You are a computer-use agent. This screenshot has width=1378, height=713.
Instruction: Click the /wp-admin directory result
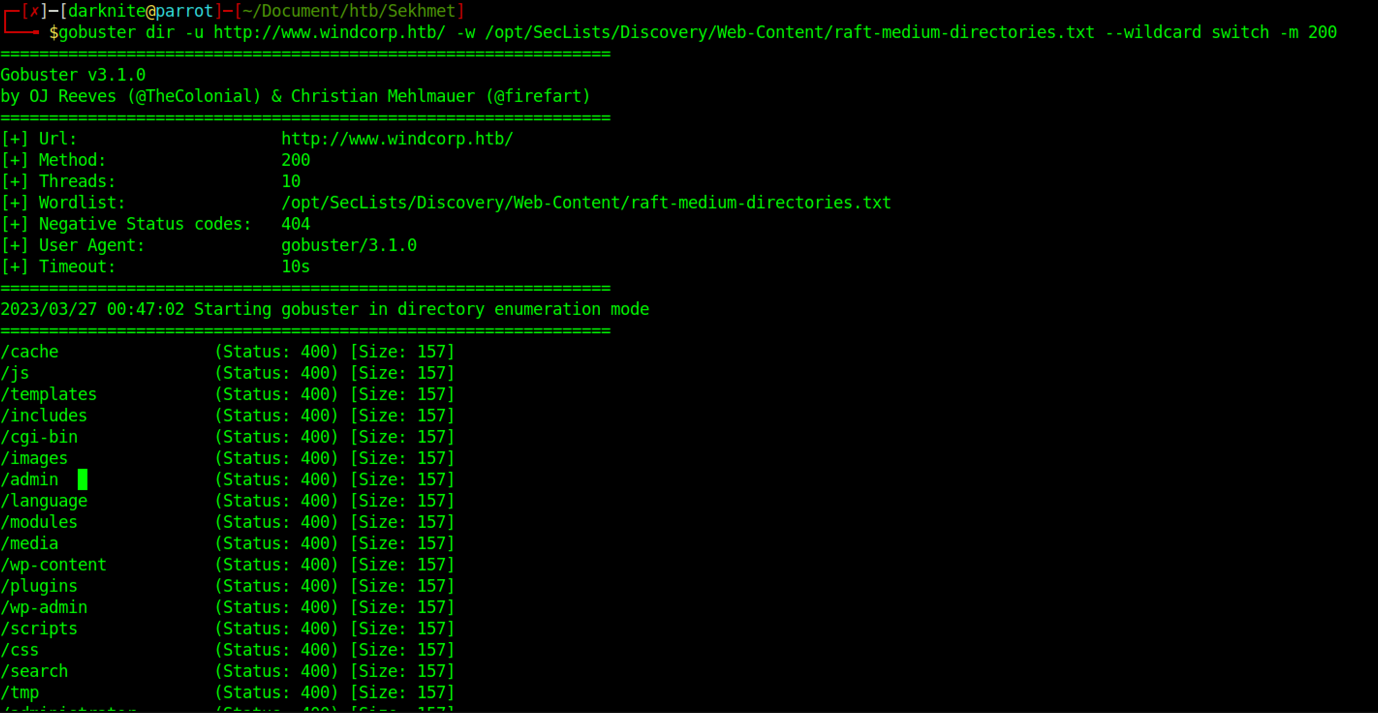coord(44,608)
